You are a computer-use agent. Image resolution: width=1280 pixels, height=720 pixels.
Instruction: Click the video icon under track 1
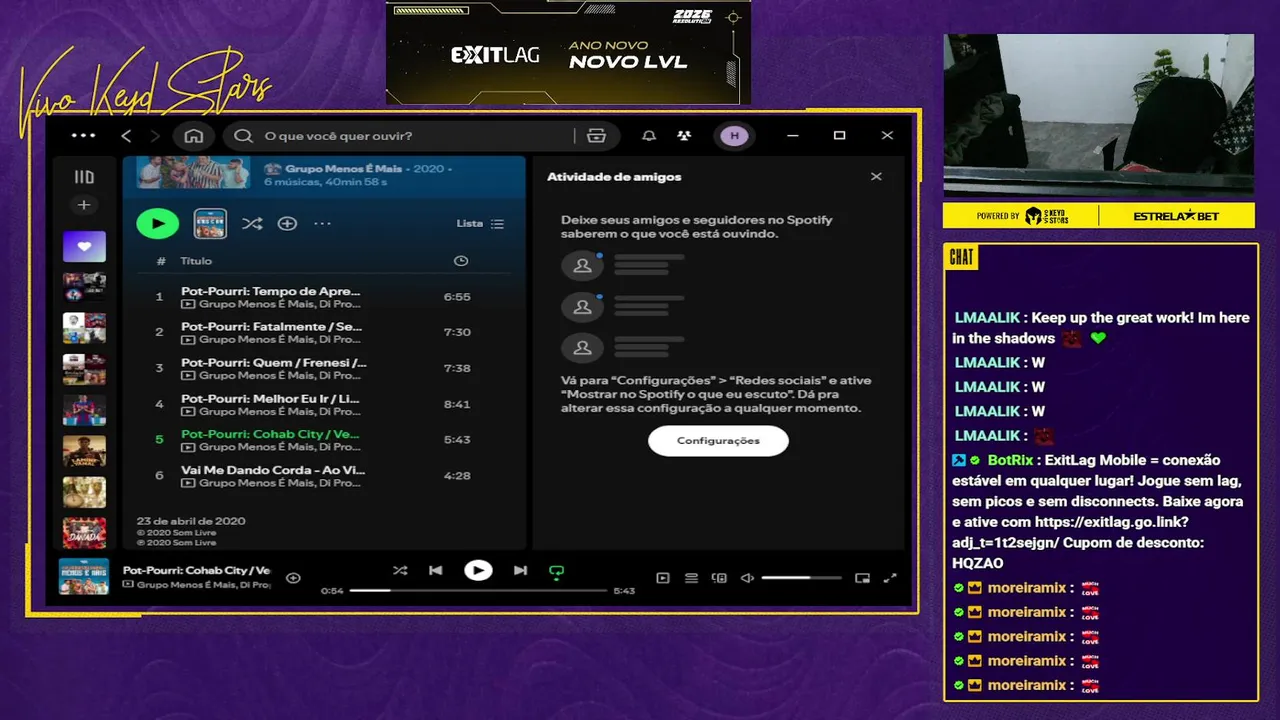[188, 304]
